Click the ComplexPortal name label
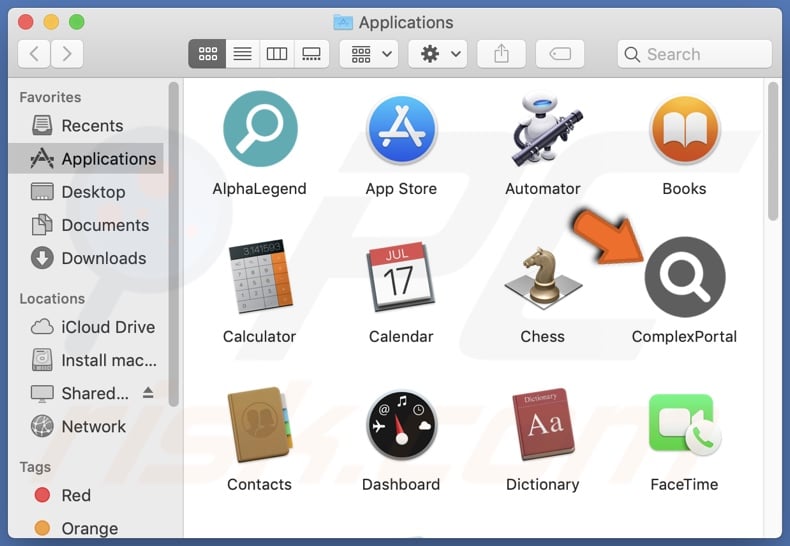 click(x=684, y=336)
